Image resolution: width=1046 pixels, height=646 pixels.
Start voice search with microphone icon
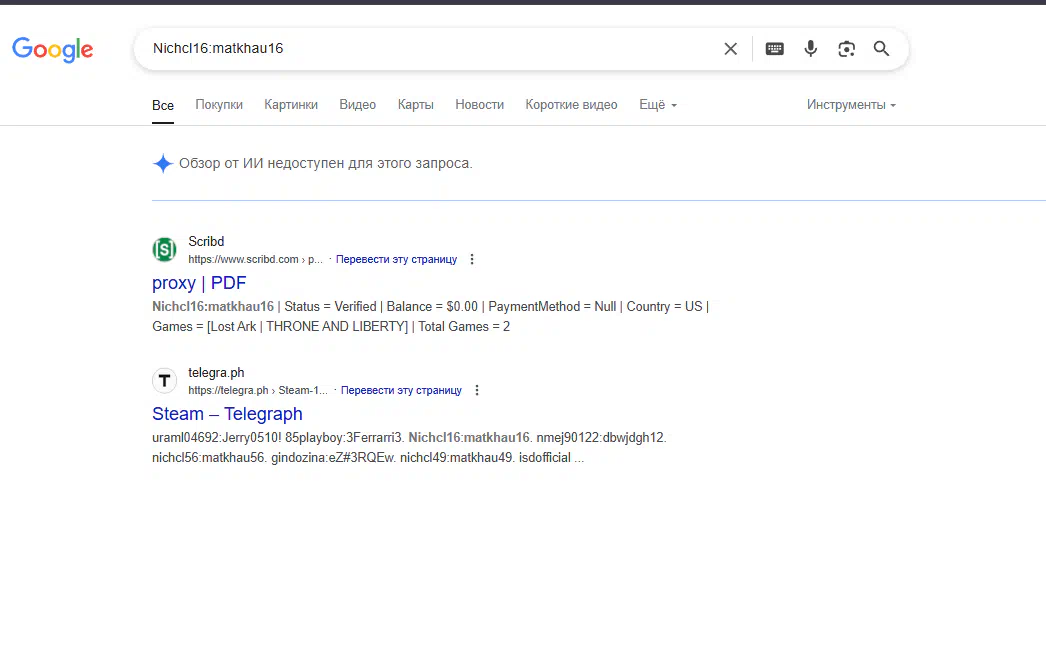(811, 49)
